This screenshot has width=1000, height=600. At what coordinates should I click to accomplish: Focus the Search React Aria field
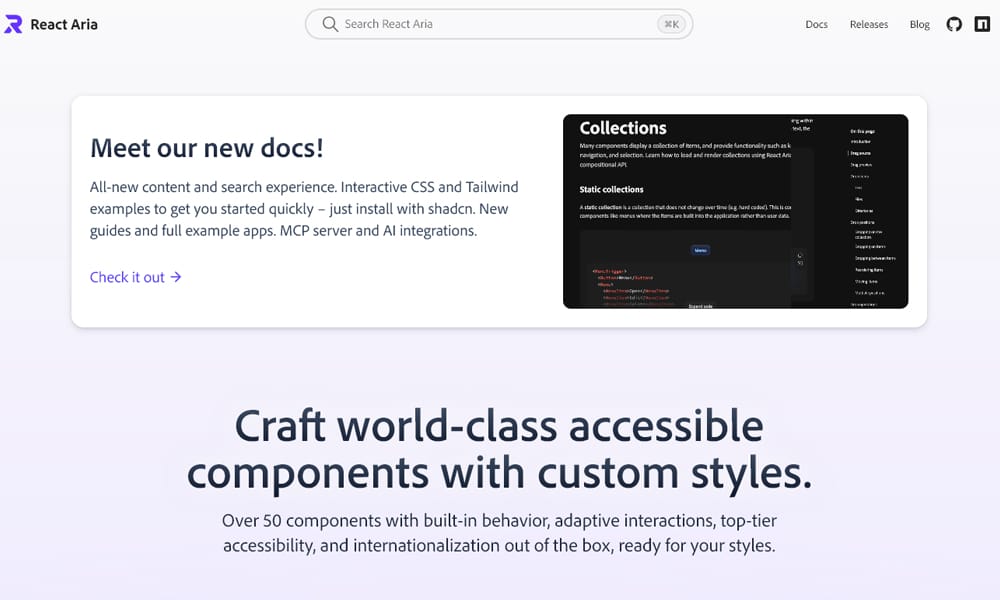click(499, 24)
